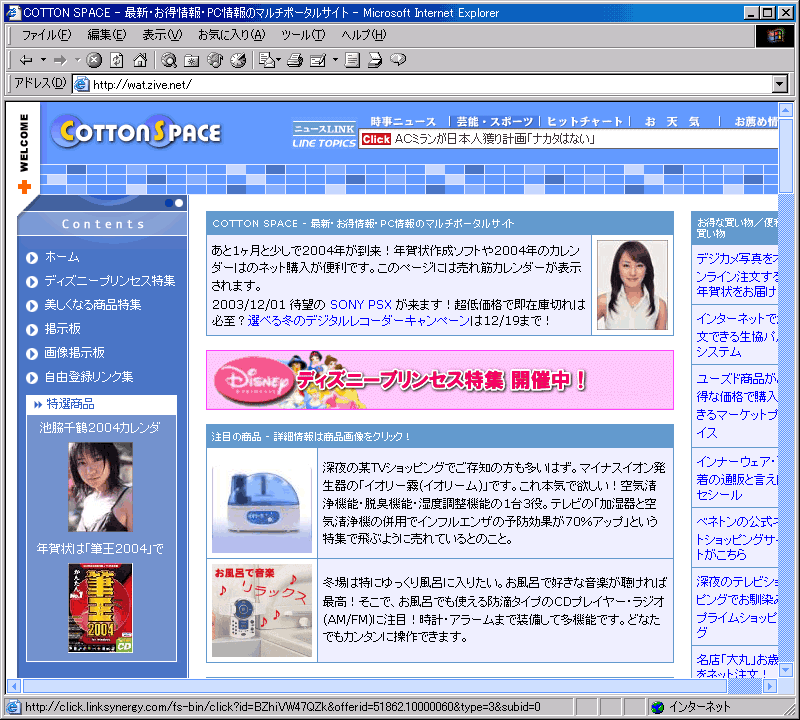
Task: Open the Search pane from the toolbar
Action: tap(169, 60)
